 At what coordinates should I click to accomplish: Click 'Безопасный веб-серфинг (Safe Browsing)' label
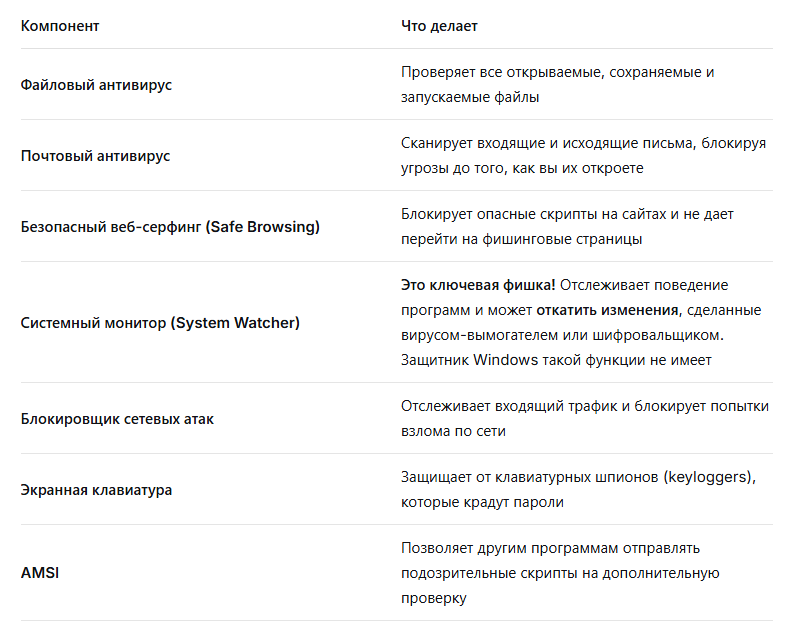tap(170, 227)
